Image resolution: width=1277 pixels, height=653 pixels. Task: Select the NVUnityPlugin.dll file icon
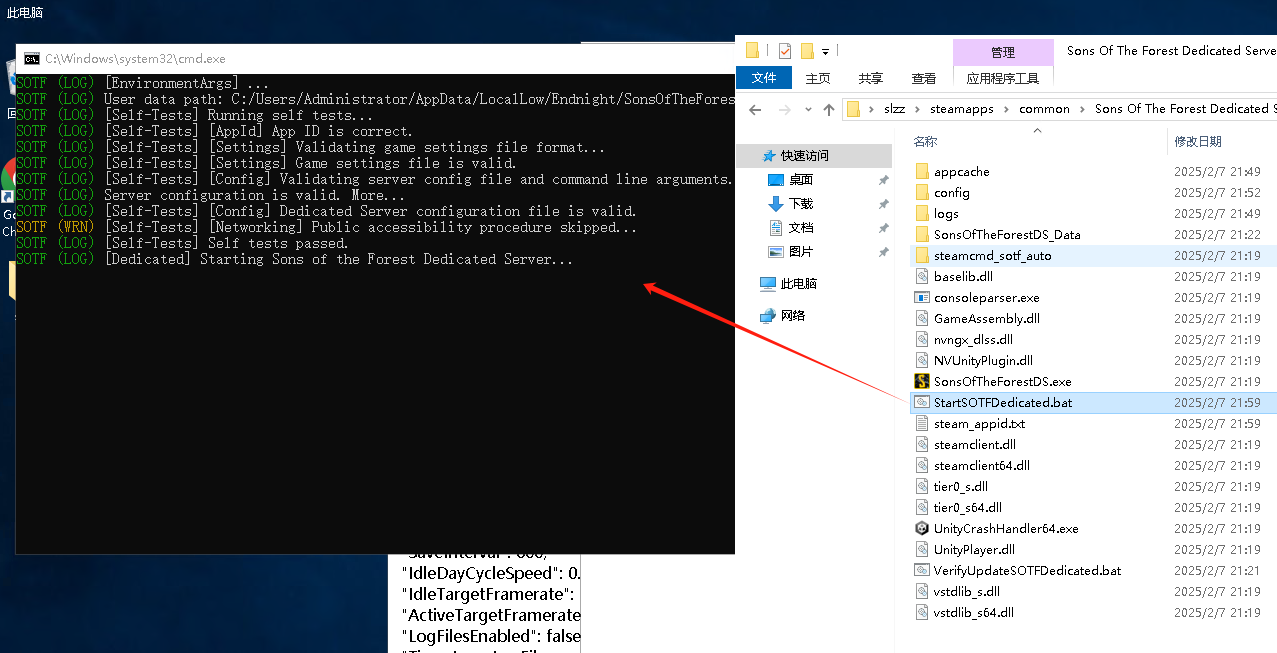pos(922,361)
